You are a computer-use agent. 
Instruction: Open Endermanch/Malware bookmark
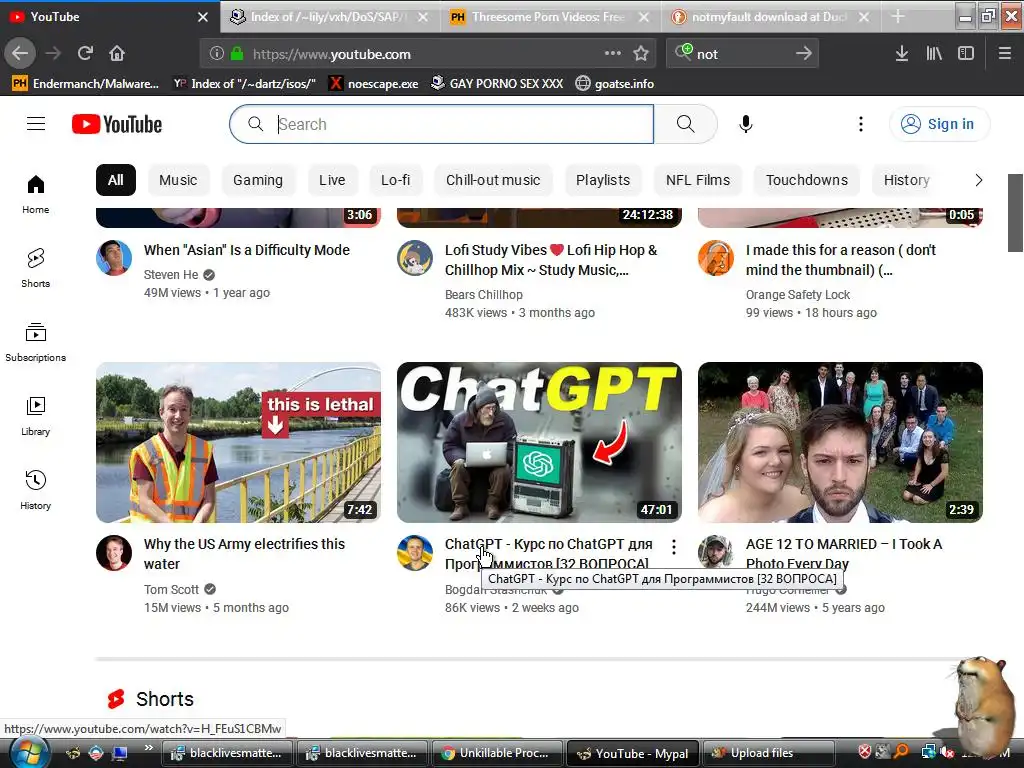coord(86,84)
